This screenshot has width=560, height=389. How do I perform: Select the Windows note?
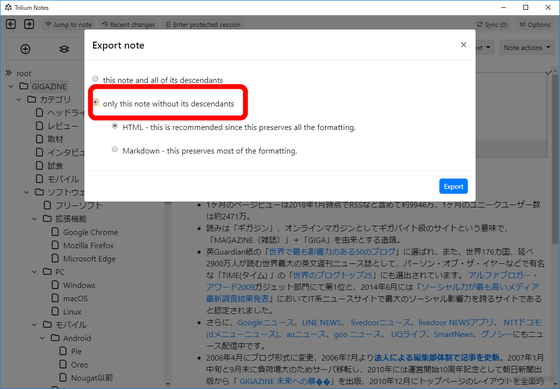(79, 285)
